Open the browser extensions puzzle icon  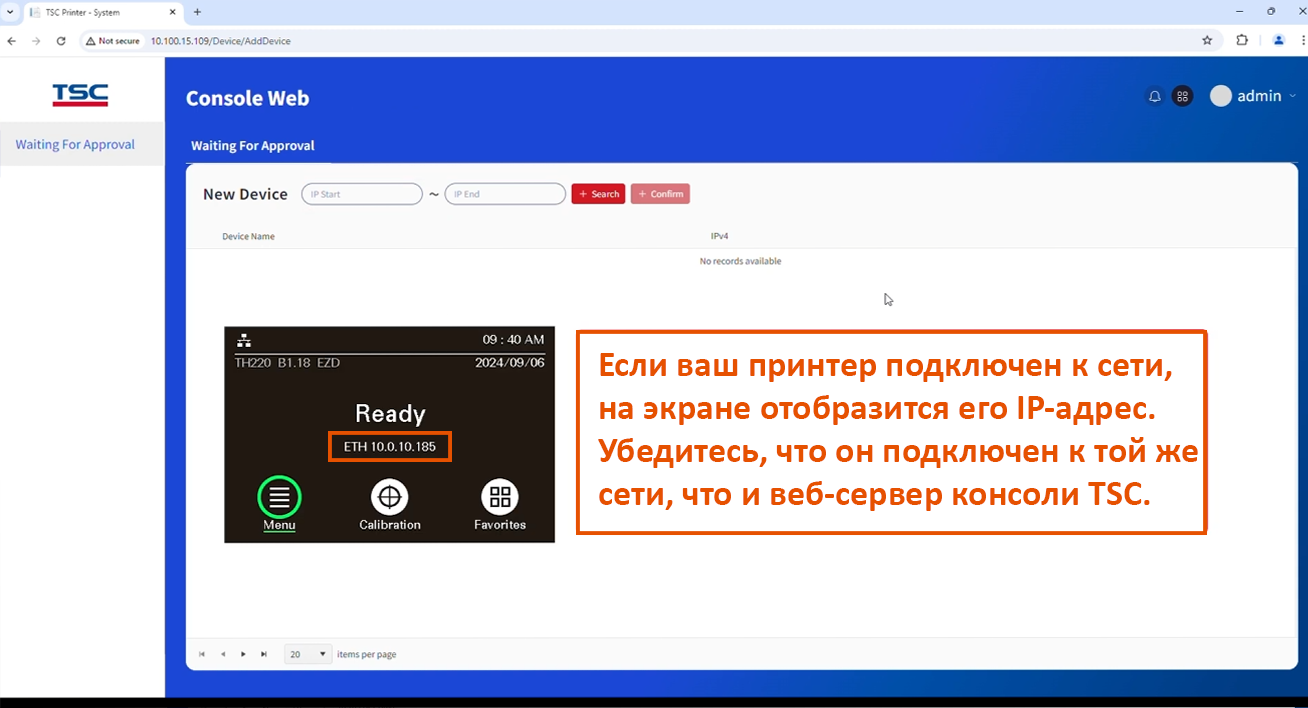1242,41
